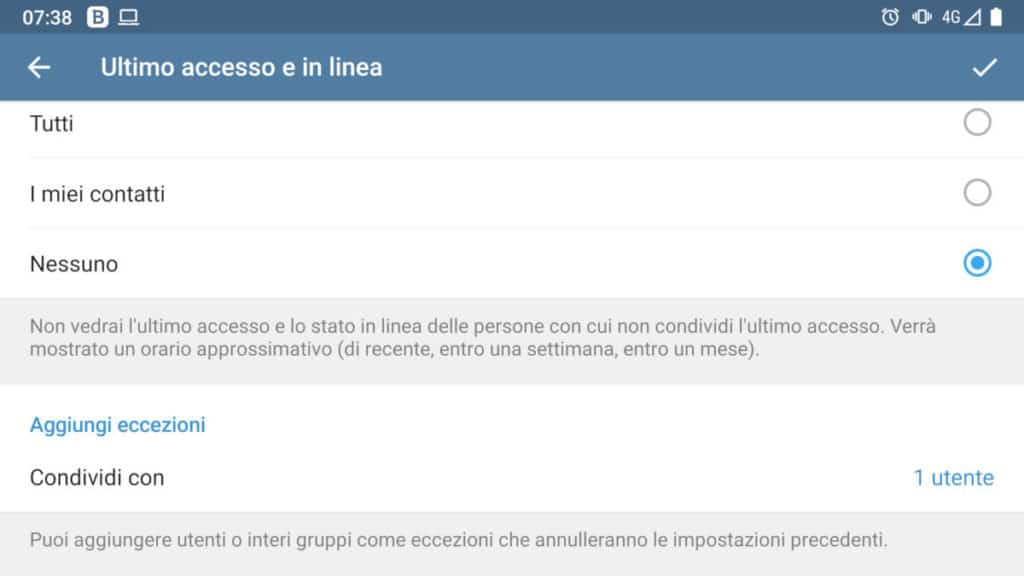Tap the battery status icon
Viewport: 1024px width, 576px height.
coord(996,17)
